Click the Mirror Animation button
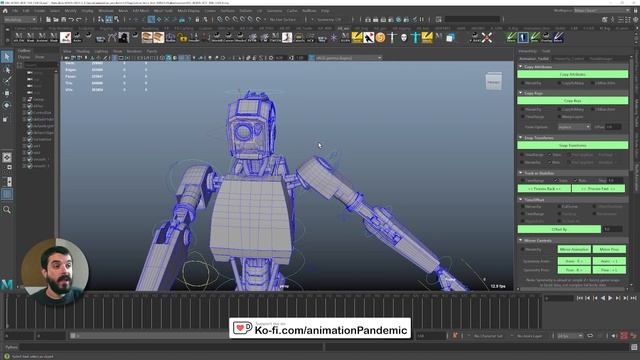Viewport: 640px width, 360px height. coord(574,249)
